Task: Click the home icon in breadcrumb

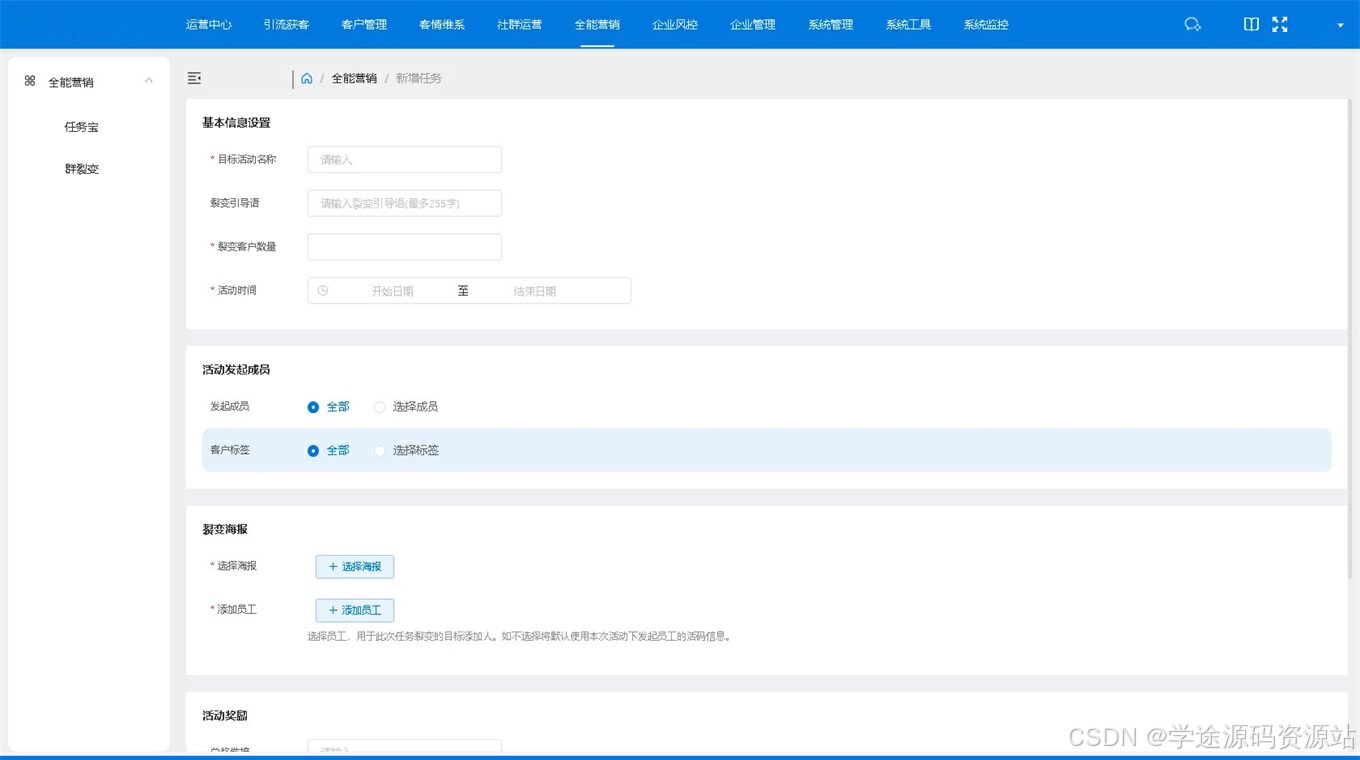Action: coord(307,78)
